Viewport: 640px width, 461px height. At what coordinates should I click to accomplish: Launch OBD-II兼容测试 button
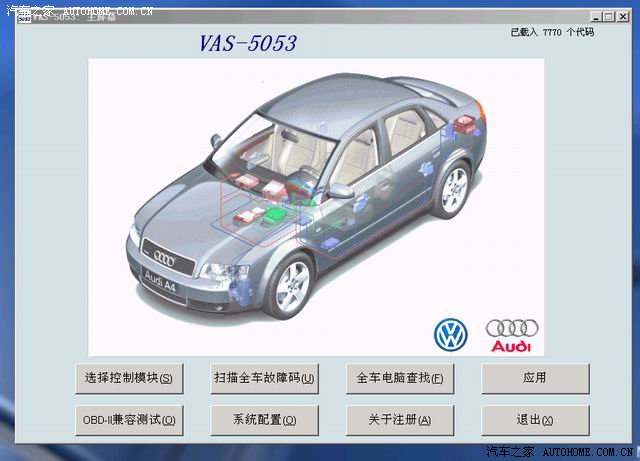[129, 420]
